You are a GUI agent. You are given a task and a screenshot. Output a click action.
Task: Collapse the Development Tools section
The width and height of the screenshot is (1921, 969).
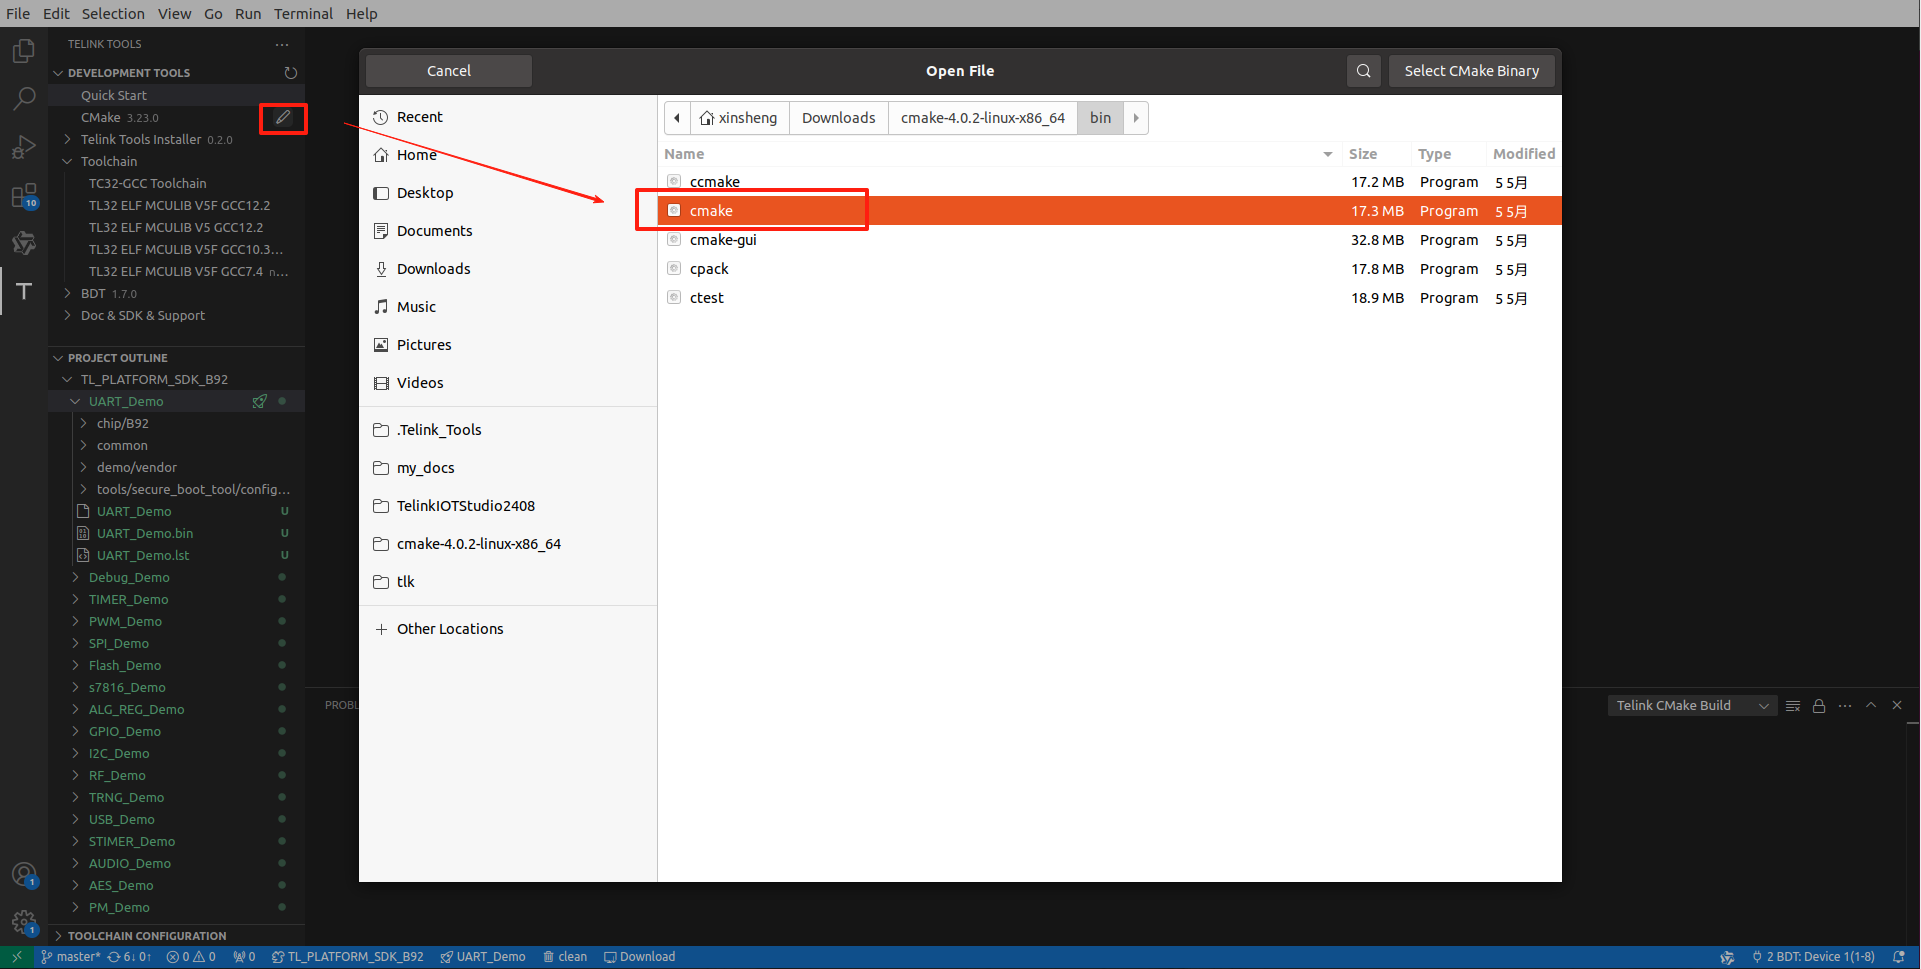pos(58,73)
